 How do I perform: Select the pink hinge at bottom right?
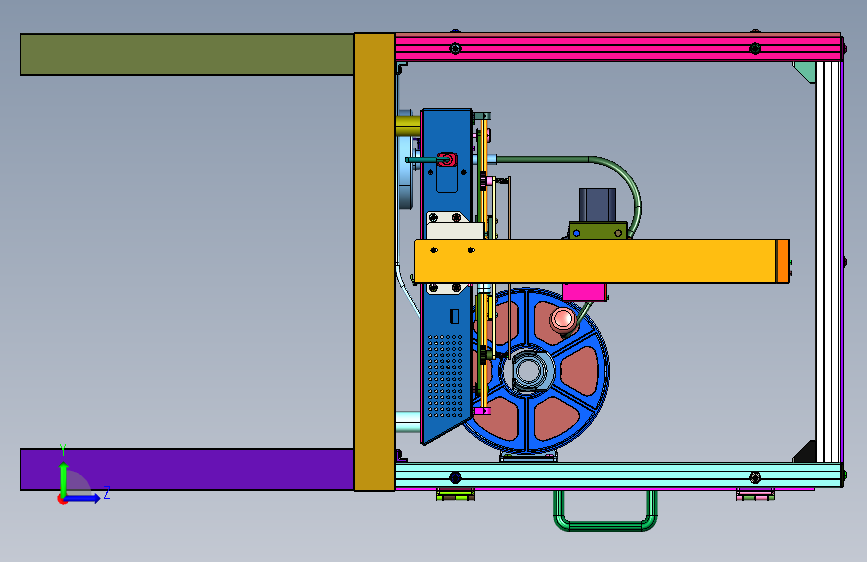coord(755,494)
